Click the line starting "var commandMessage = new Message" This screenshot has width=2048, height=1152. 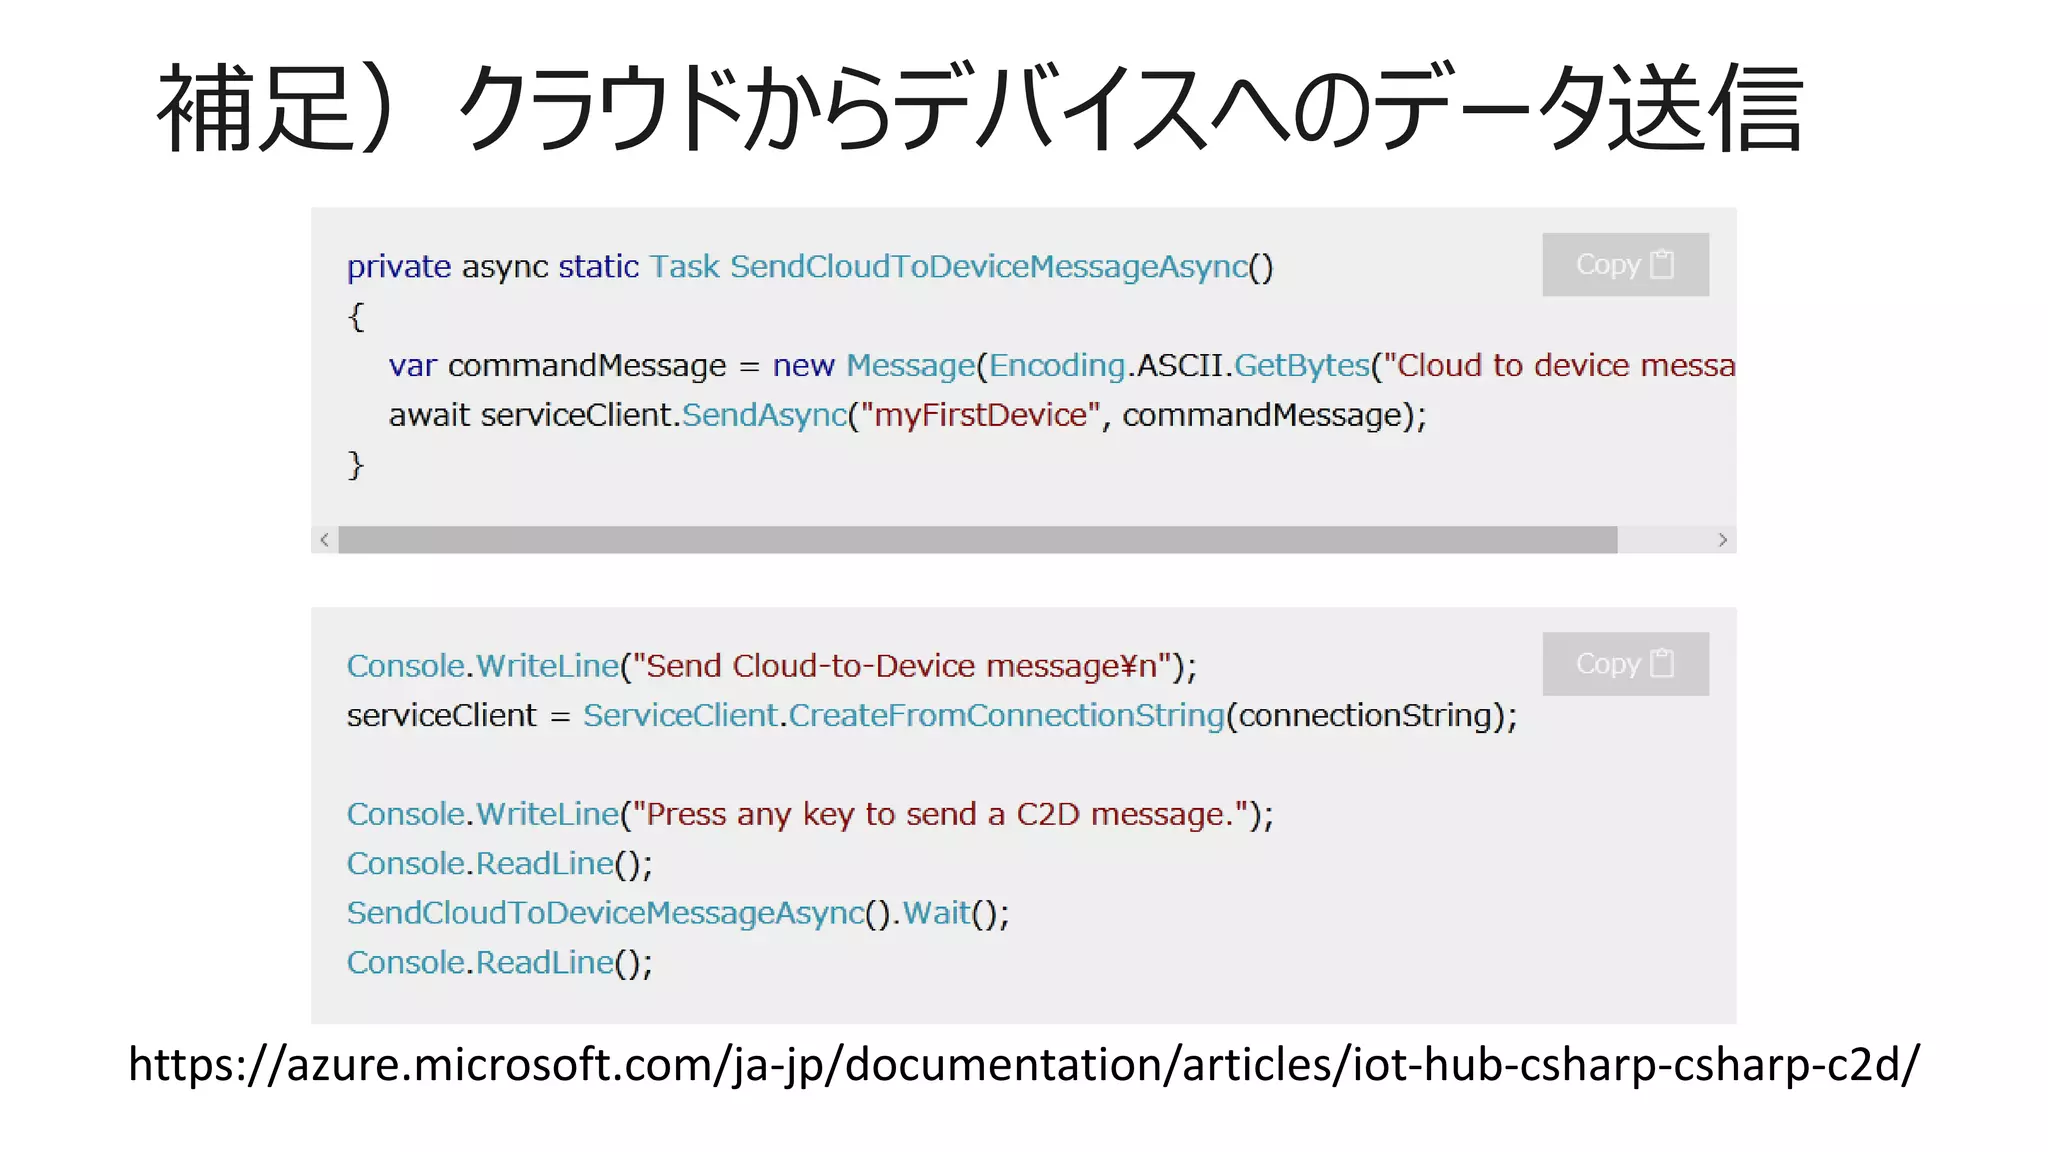click(1062, 366)
